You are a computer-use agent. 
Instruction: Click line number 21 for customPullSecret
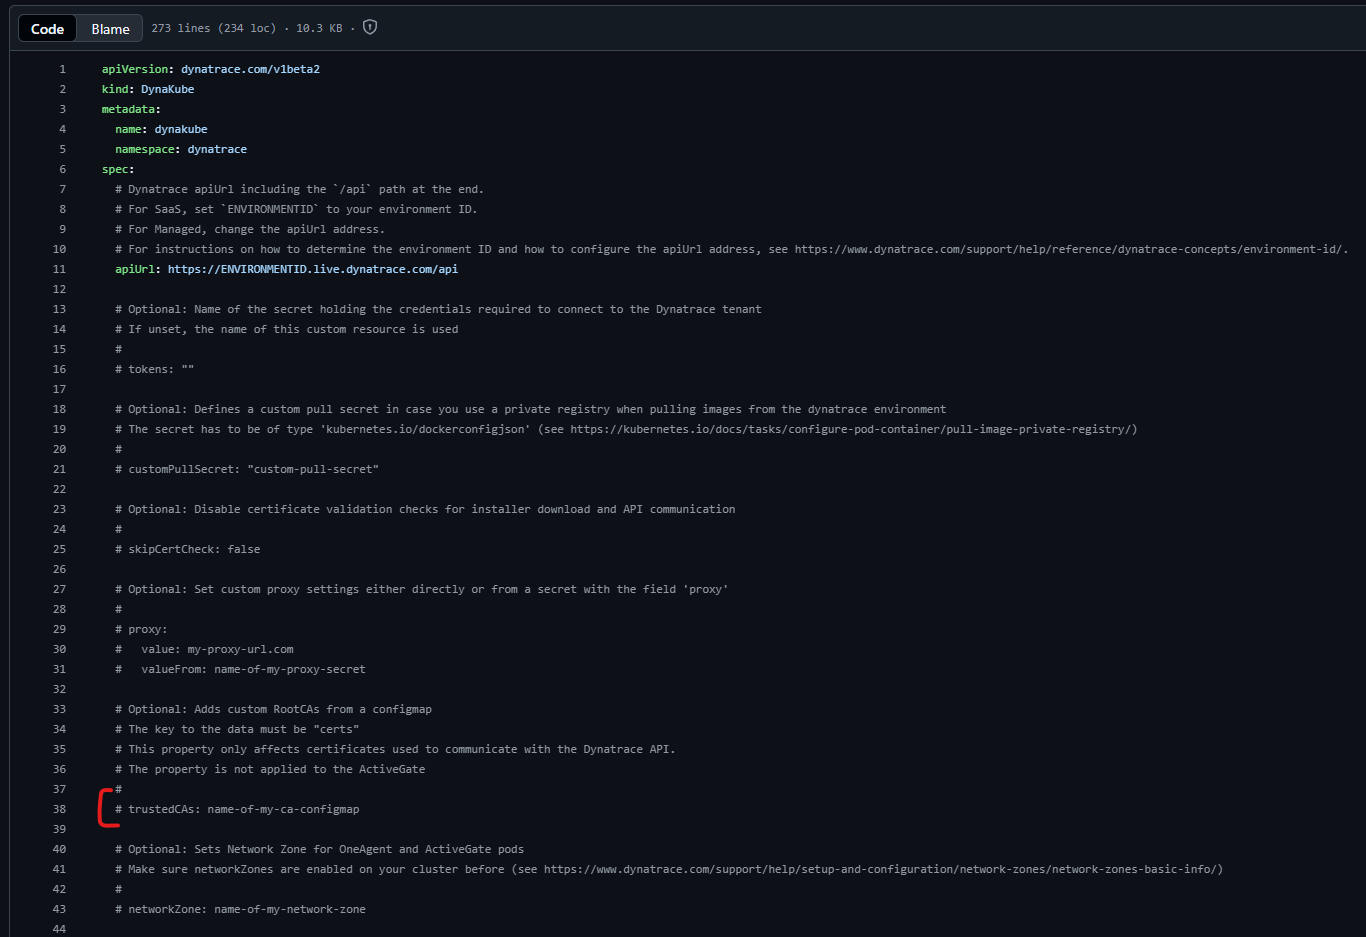pyautogui.click(x=59, y=469)
